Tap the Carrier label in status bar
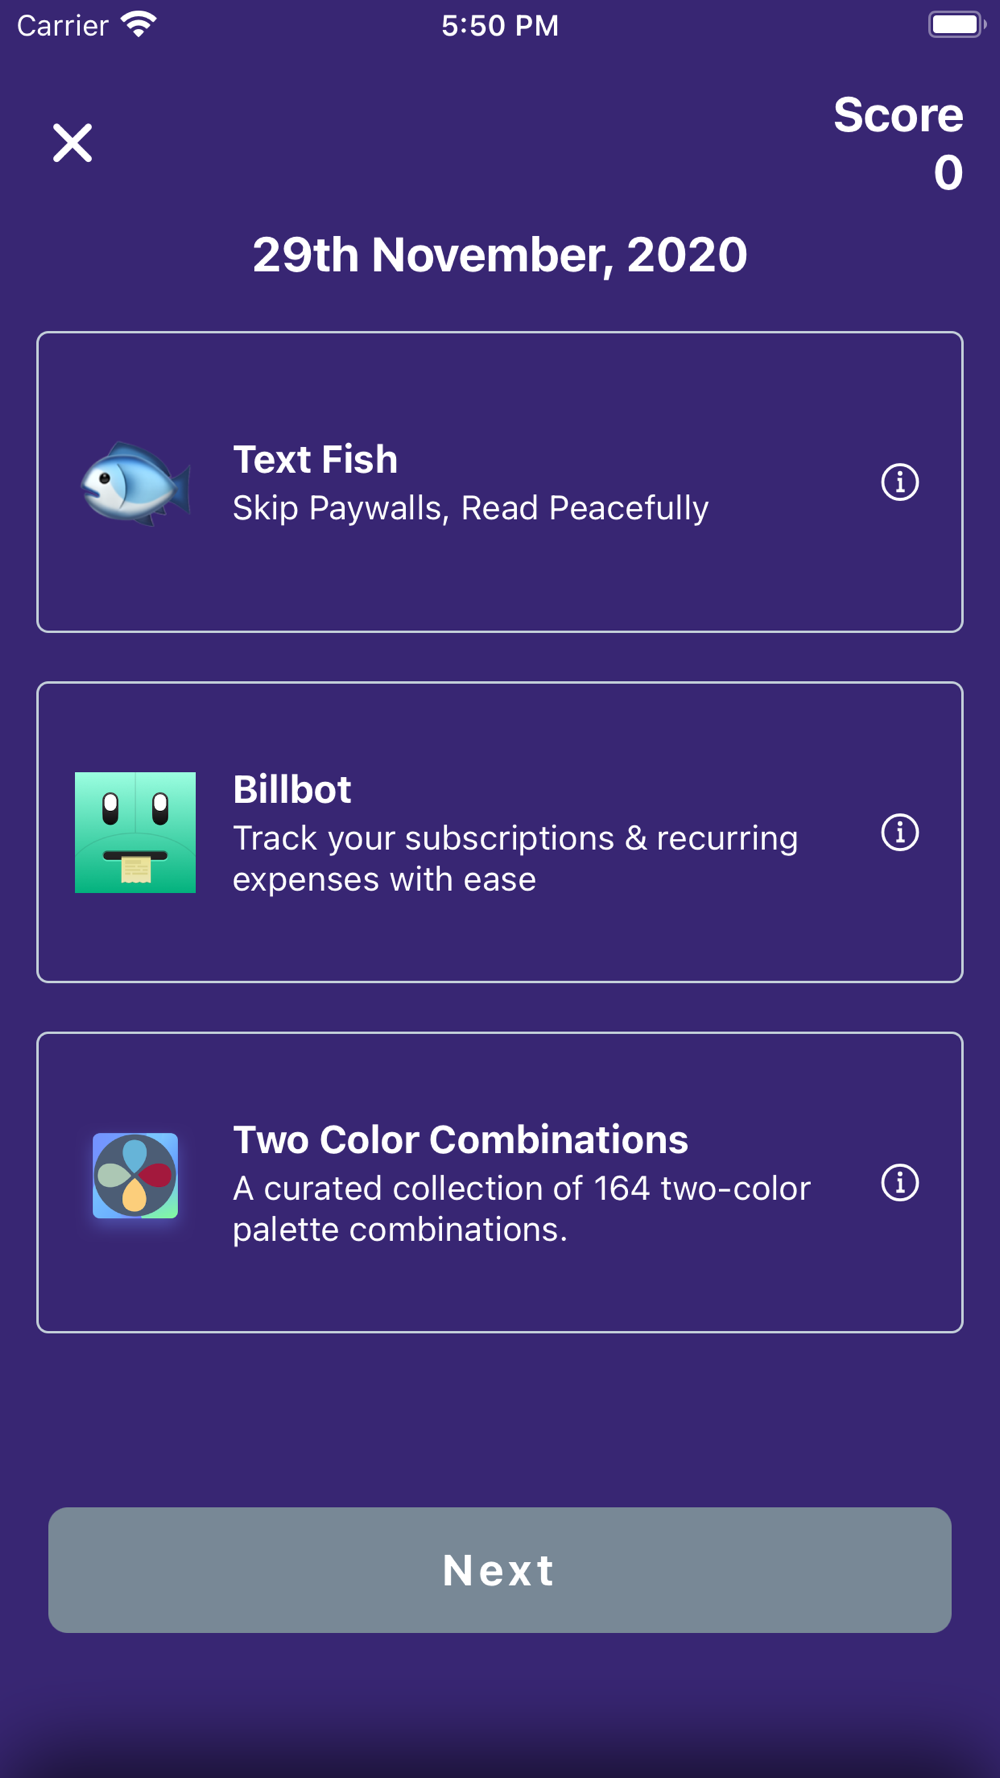The image size is (1000, 1778). click(62, 25)
